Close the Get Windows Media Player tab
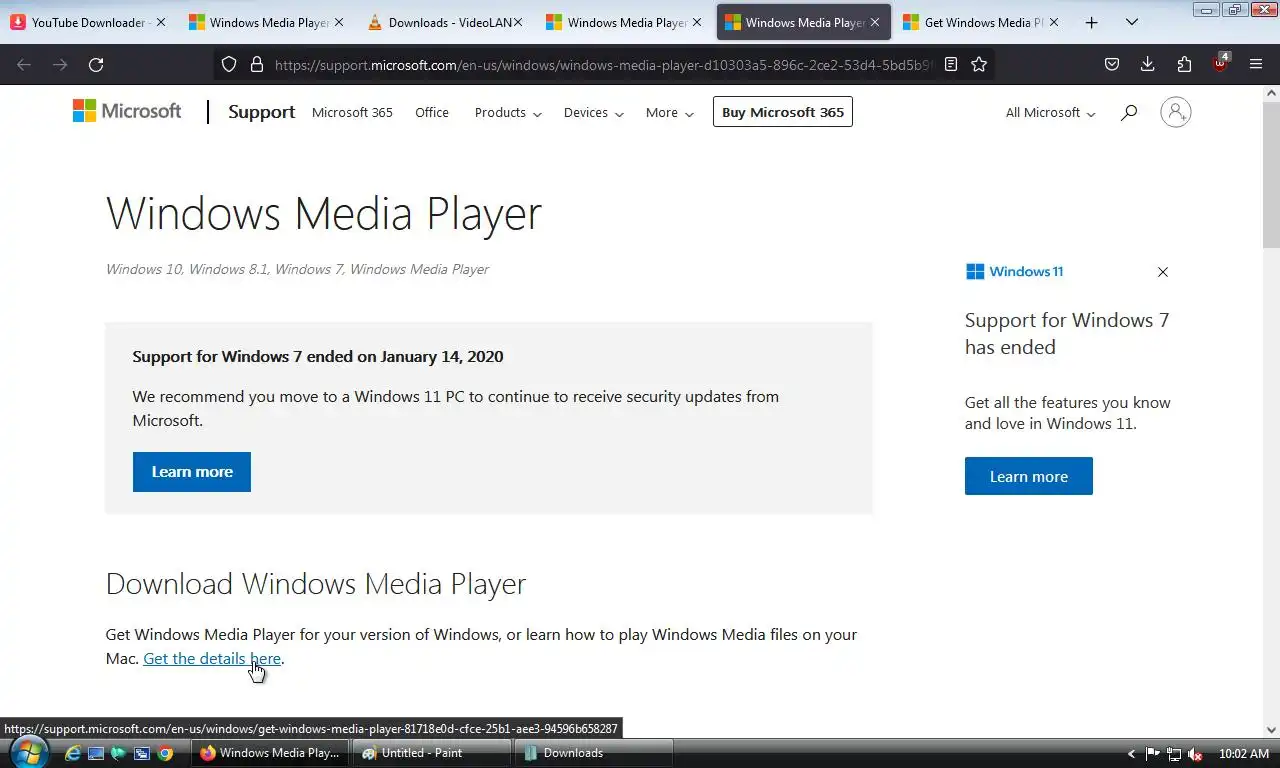Image resolution: width=1280 pixels, height=768 pixels. (x=1053, y=22)
